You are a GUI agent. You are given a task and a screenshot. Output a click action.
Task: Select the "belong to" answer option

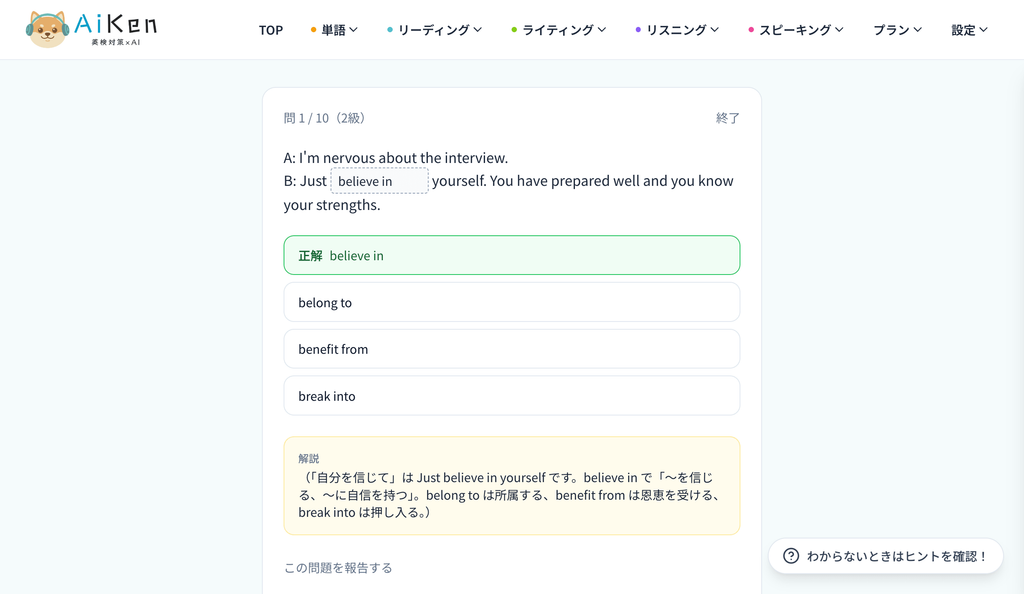[511, 302]
